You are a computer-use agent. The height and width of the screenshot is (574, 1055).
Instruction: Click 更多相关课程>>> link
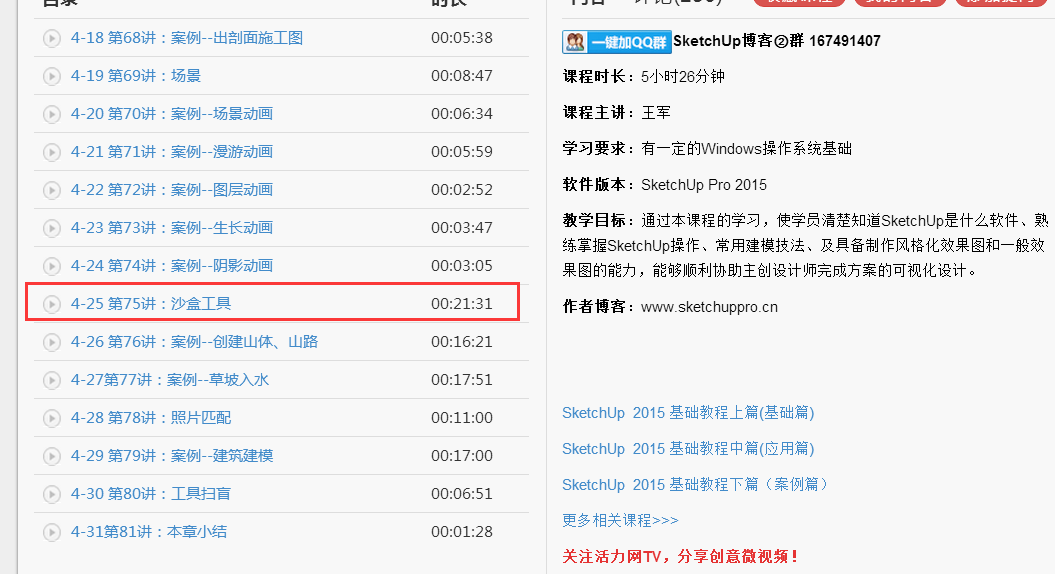620,520
